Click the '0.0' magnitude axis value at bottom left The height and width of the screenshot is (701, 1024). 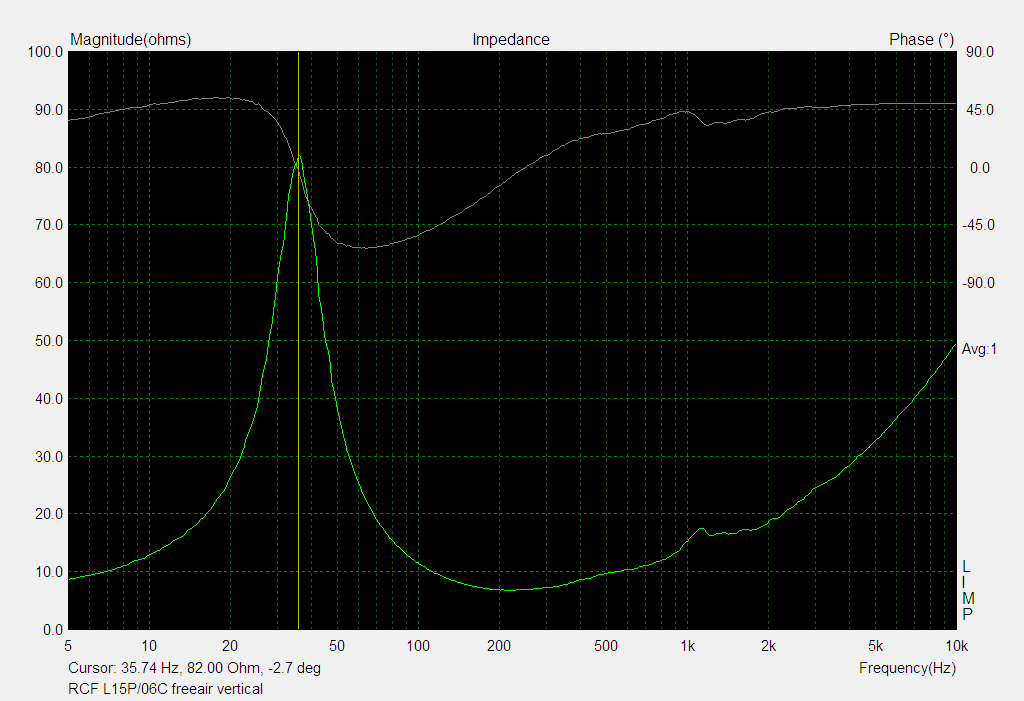pos(53,630)
